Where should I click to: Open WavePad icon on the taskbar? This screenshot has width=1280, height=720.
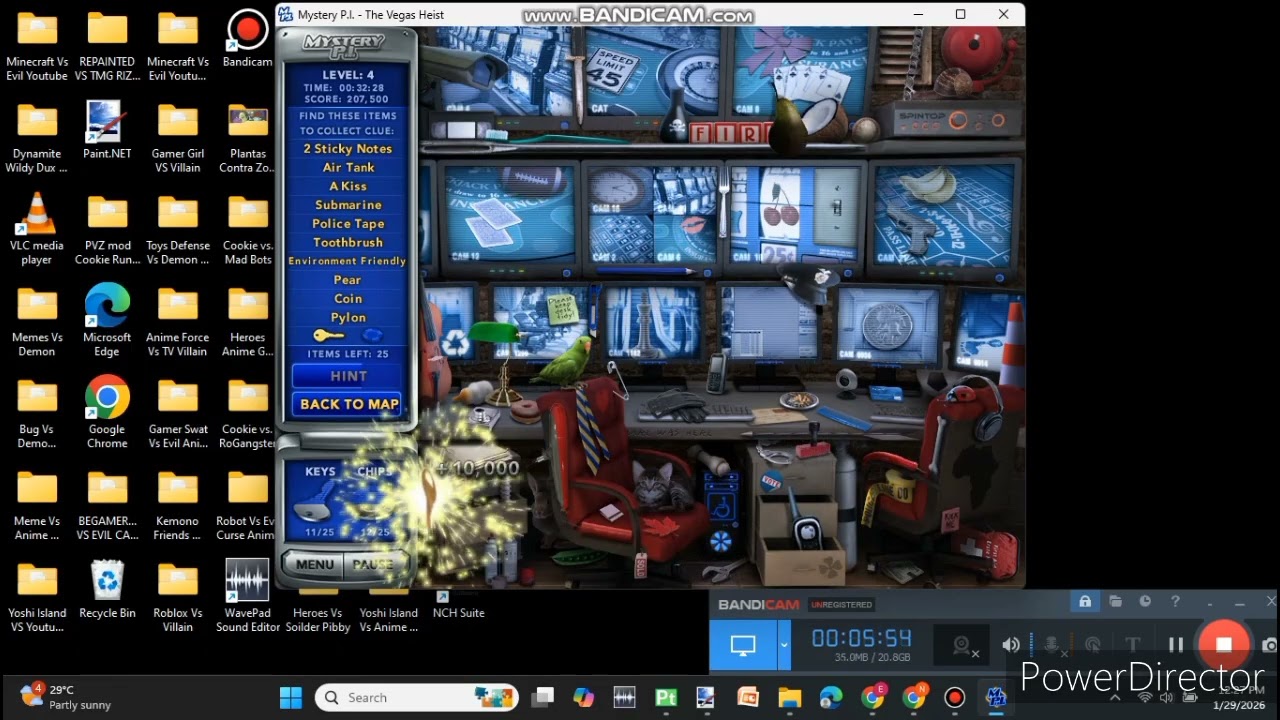(624, 697)
